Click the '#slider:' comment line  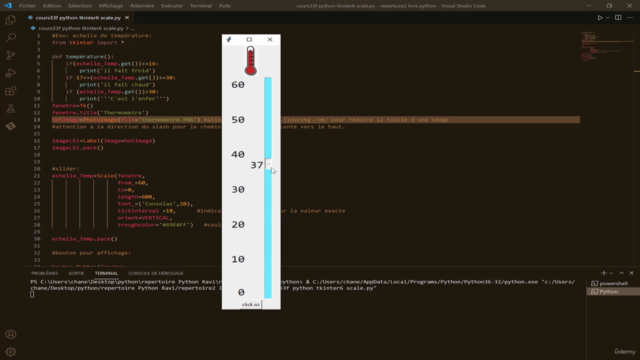[x=66, y=169]
